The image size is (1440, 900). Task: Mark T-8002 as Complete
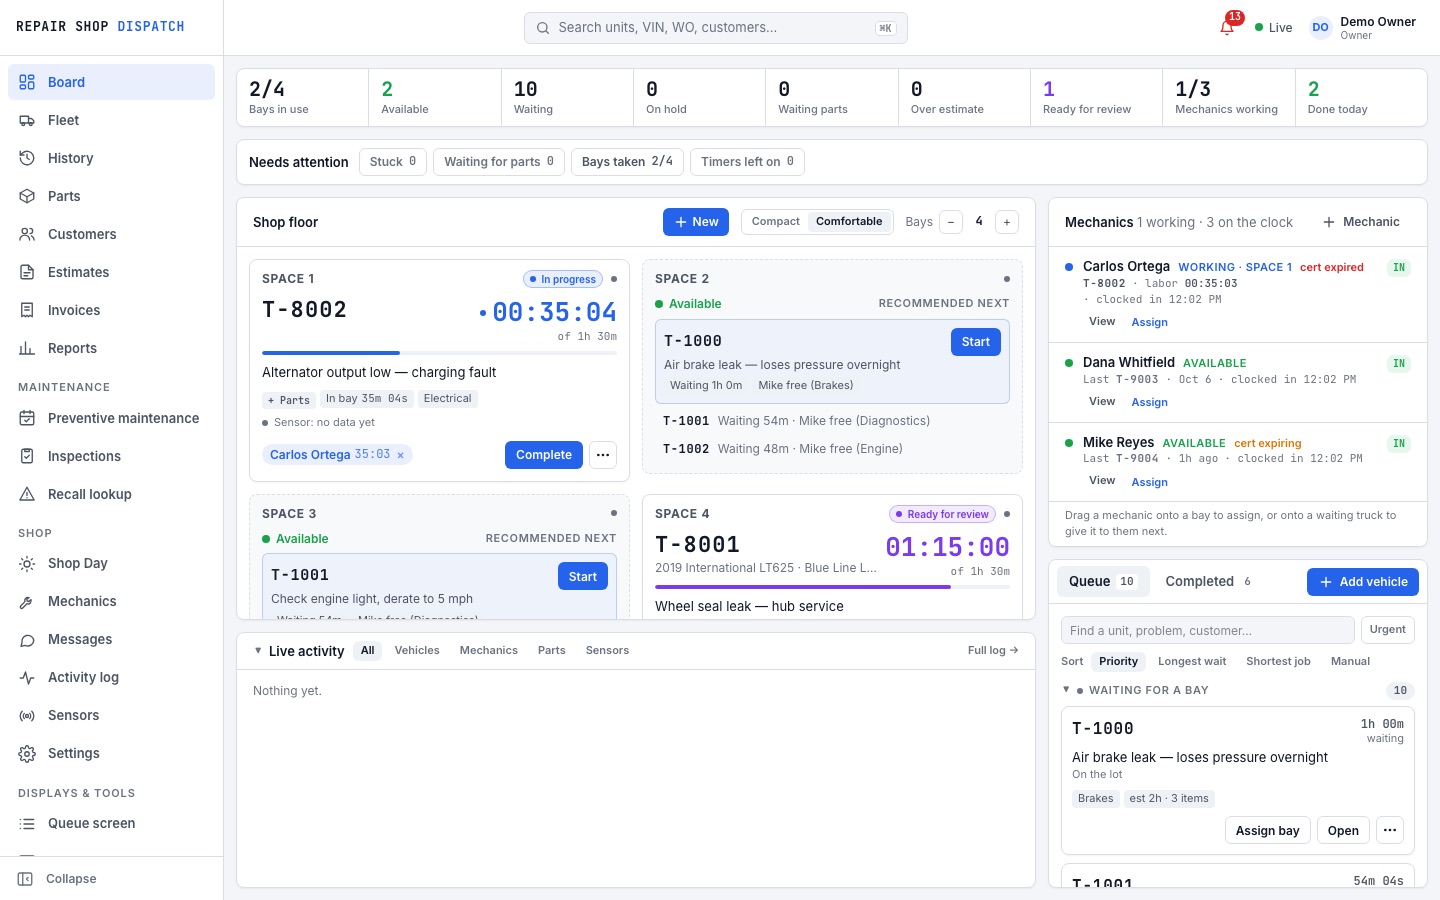click(x=544, y=455)
